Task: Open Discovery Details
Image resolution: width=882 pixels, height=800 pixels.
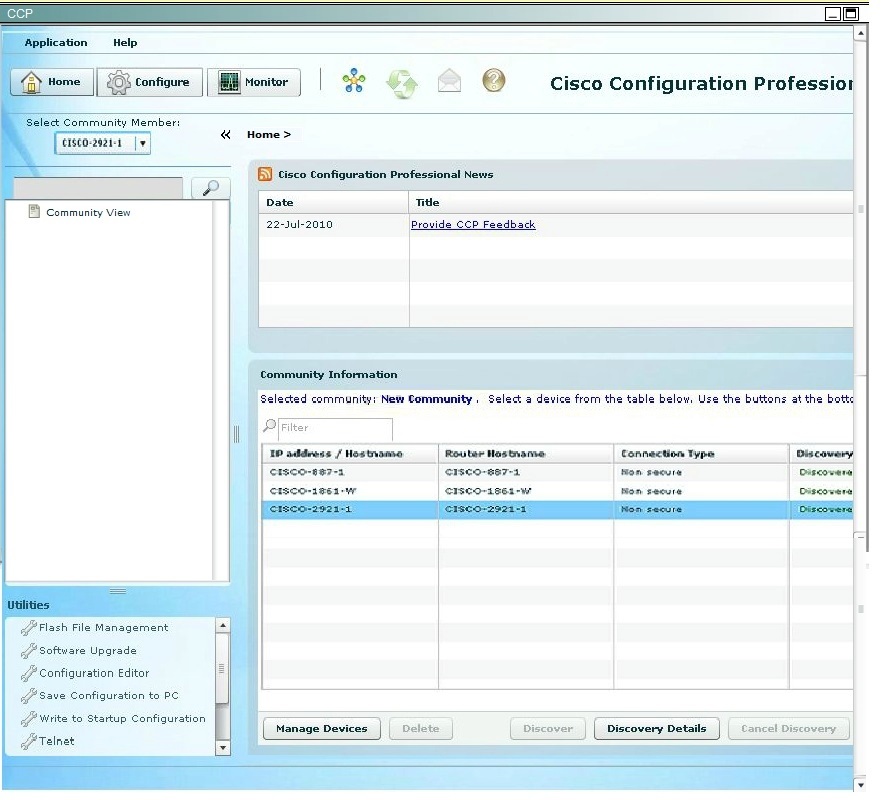Action: 656,729
